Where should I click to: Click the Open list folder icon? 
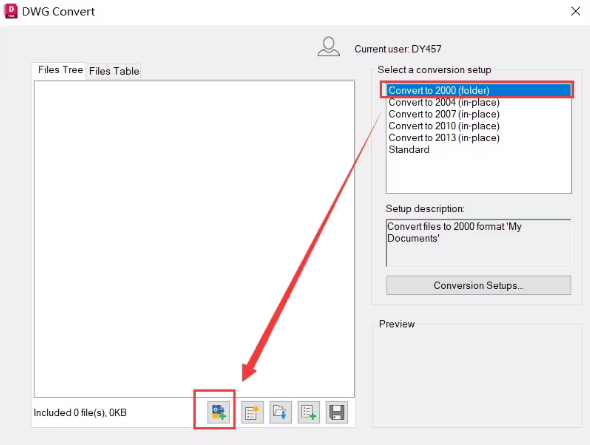[280, 412]
